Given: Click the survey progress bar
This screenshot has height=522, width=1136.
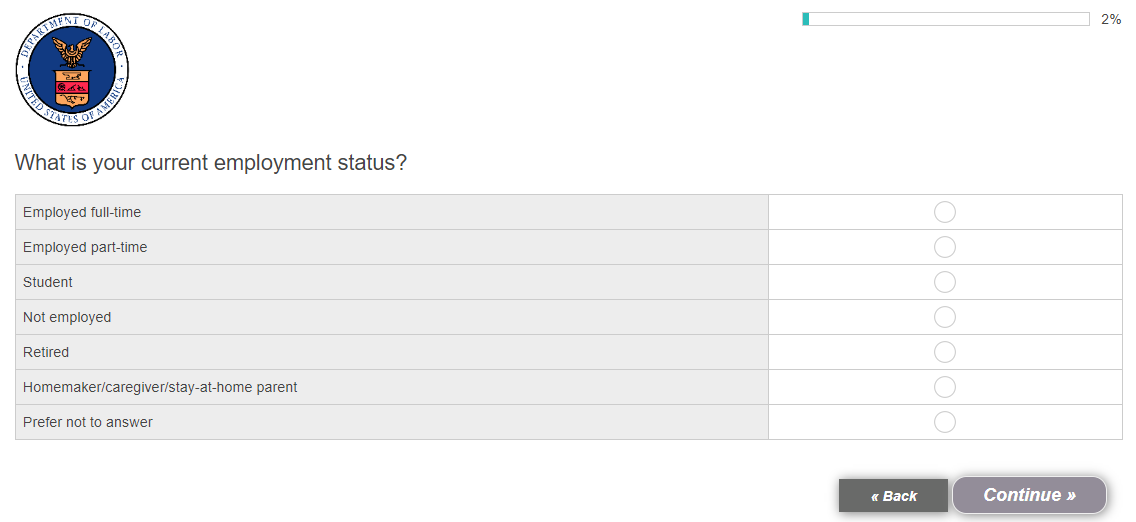Looking at the screenshot, I should pos(945,19).
